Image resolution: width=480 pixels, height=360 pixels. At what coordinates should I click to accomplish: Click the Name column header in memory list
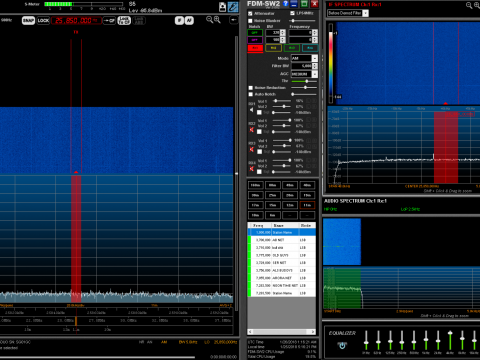point(285,225)
